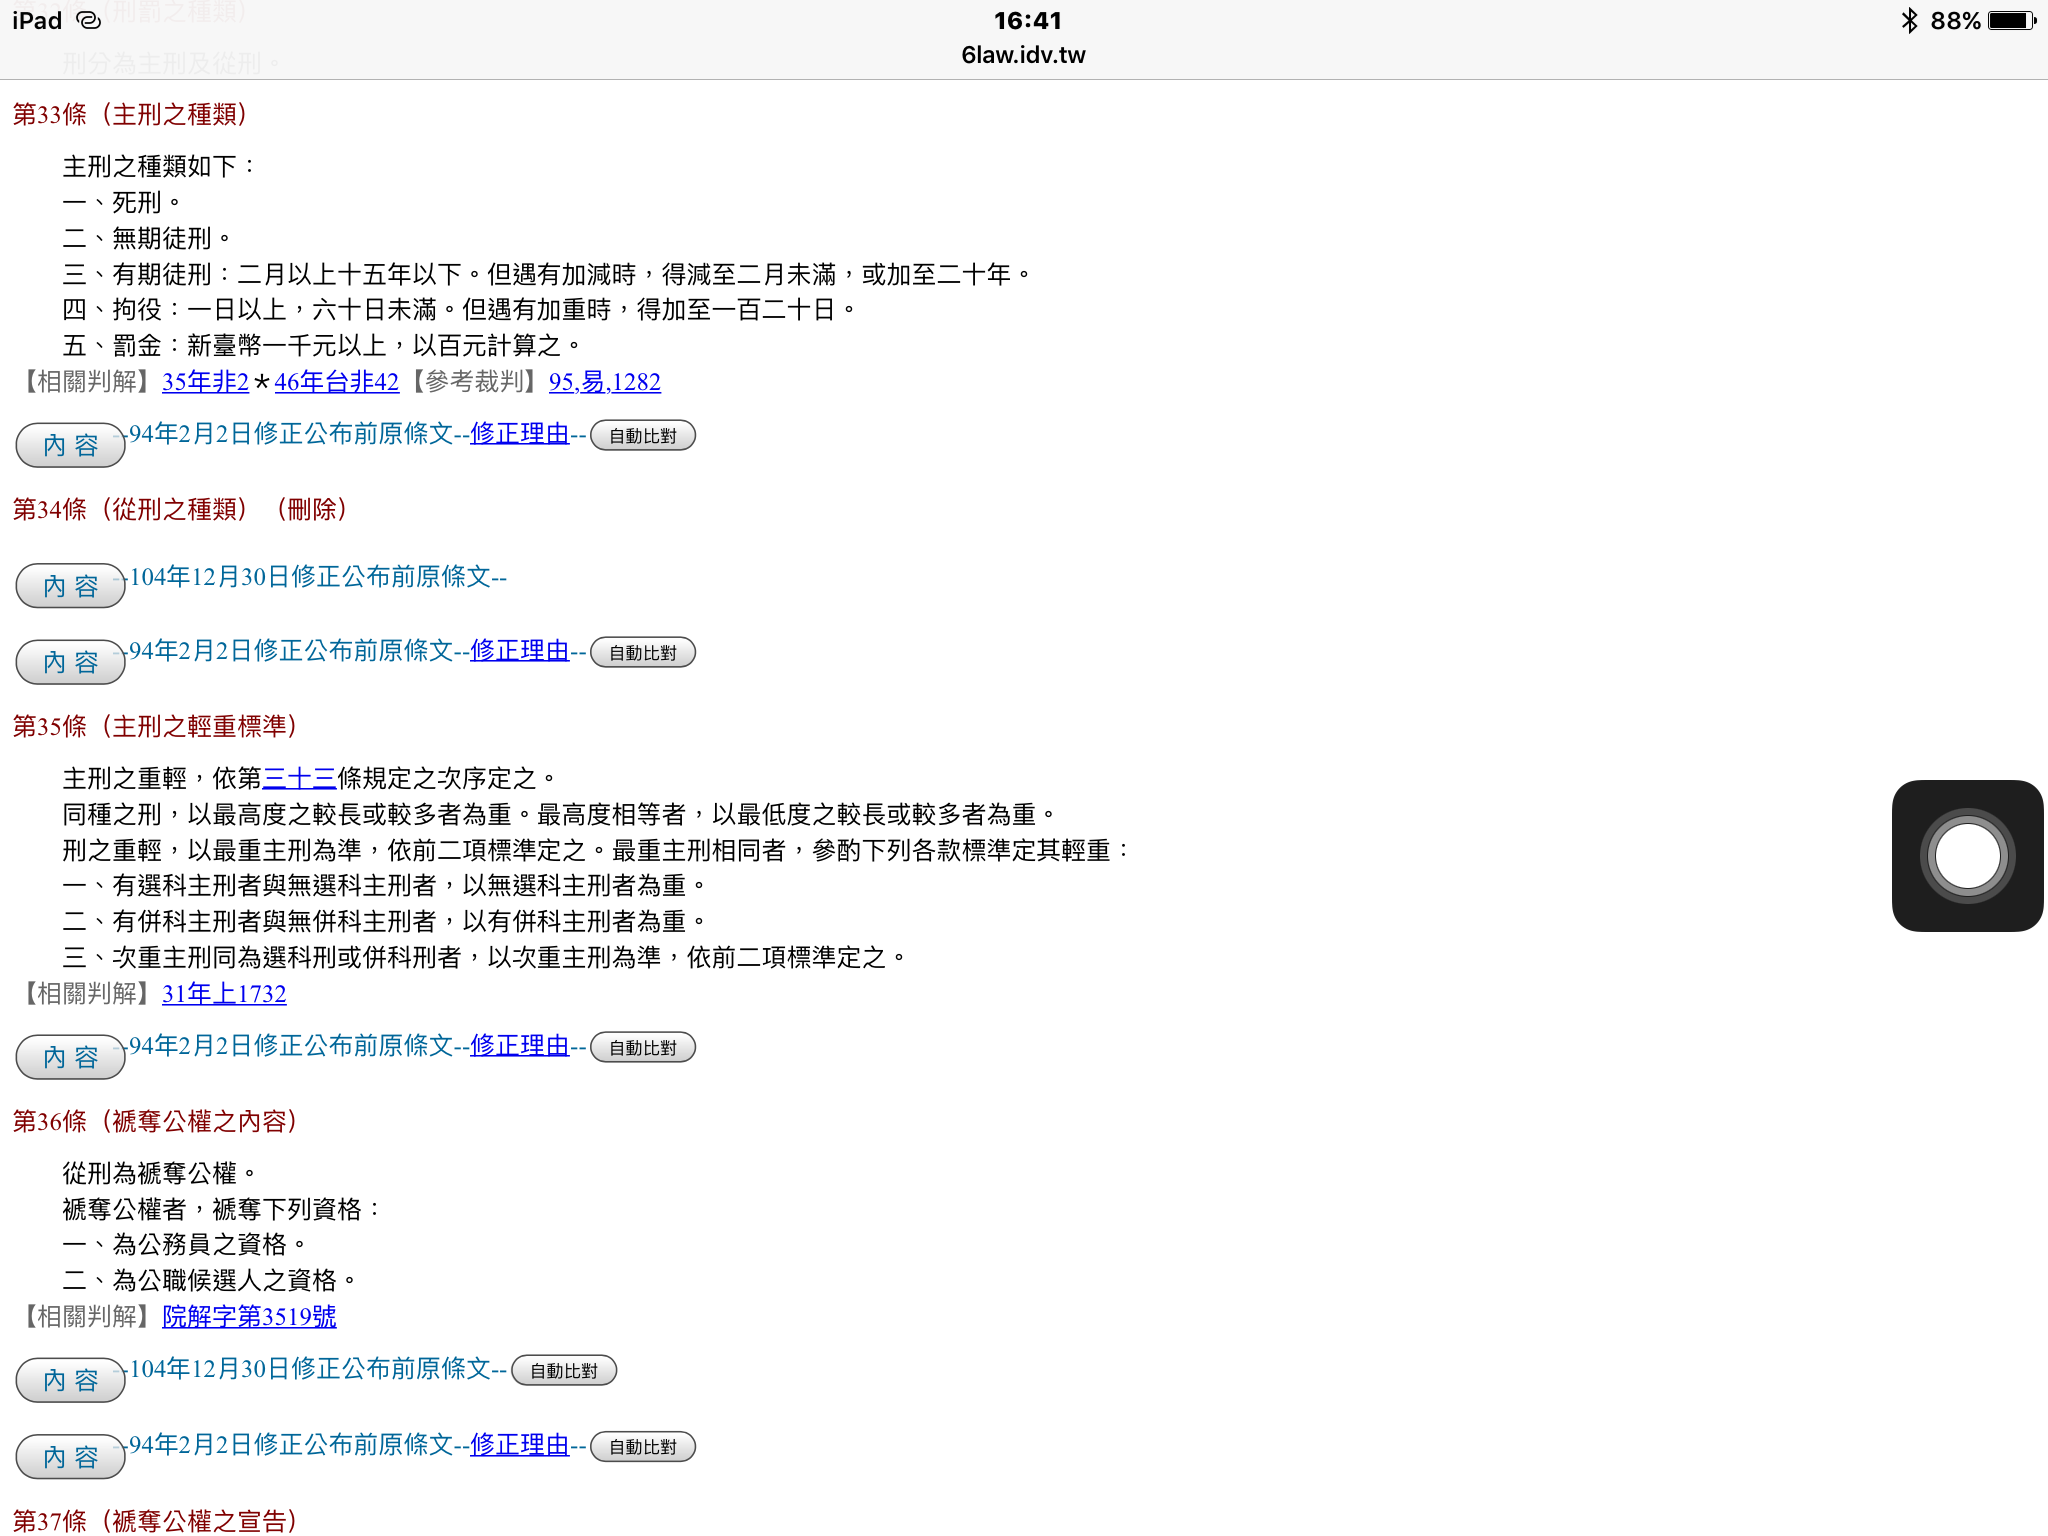Tap the AssistiveTouch floating button

pyautogui.click(x=1966, y=855)
